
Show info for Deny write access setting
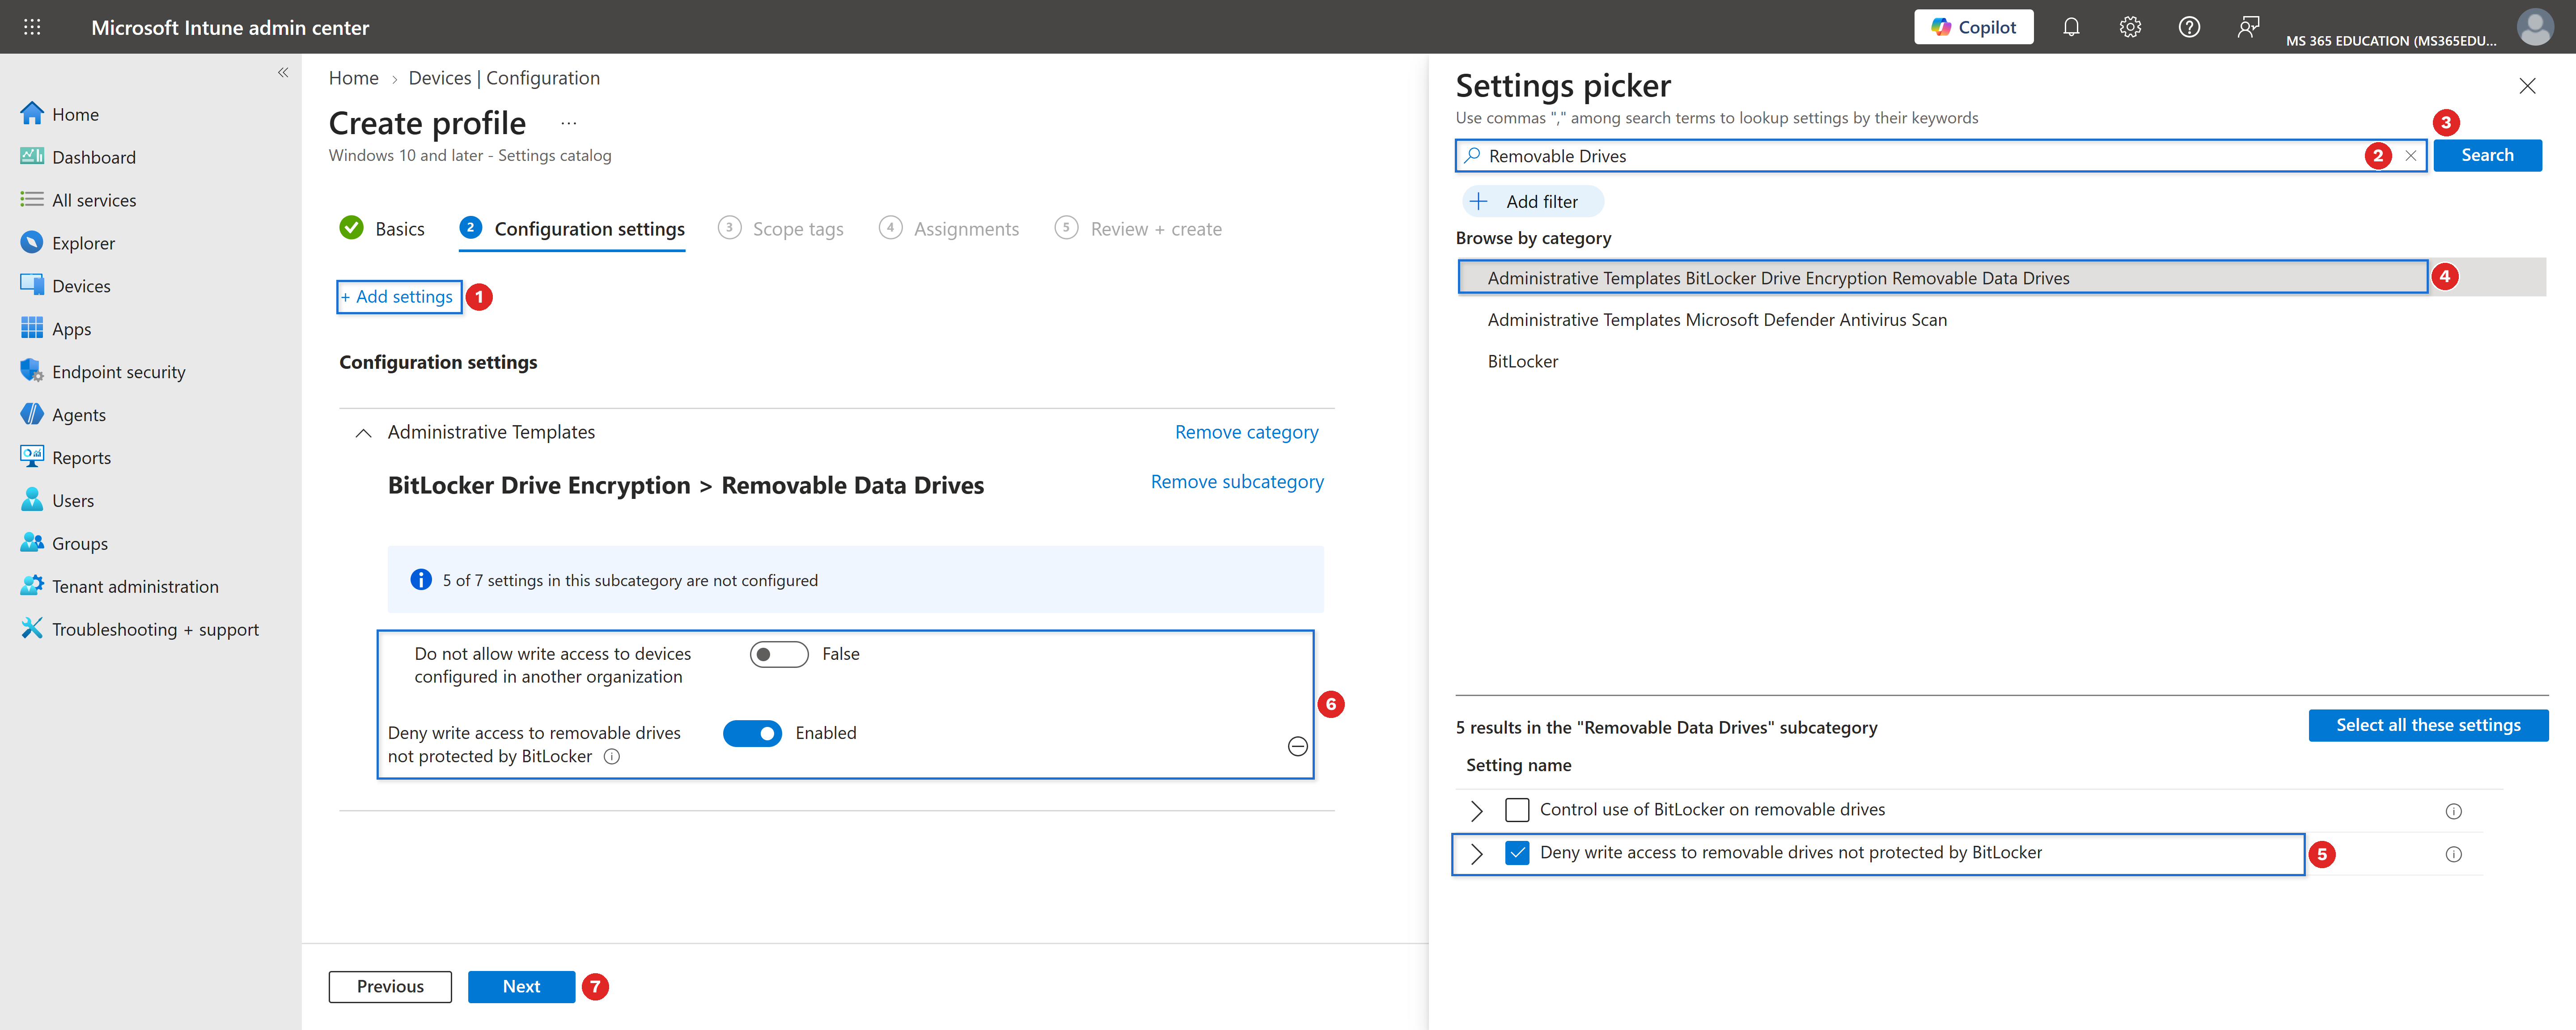[x=612, y=757]
